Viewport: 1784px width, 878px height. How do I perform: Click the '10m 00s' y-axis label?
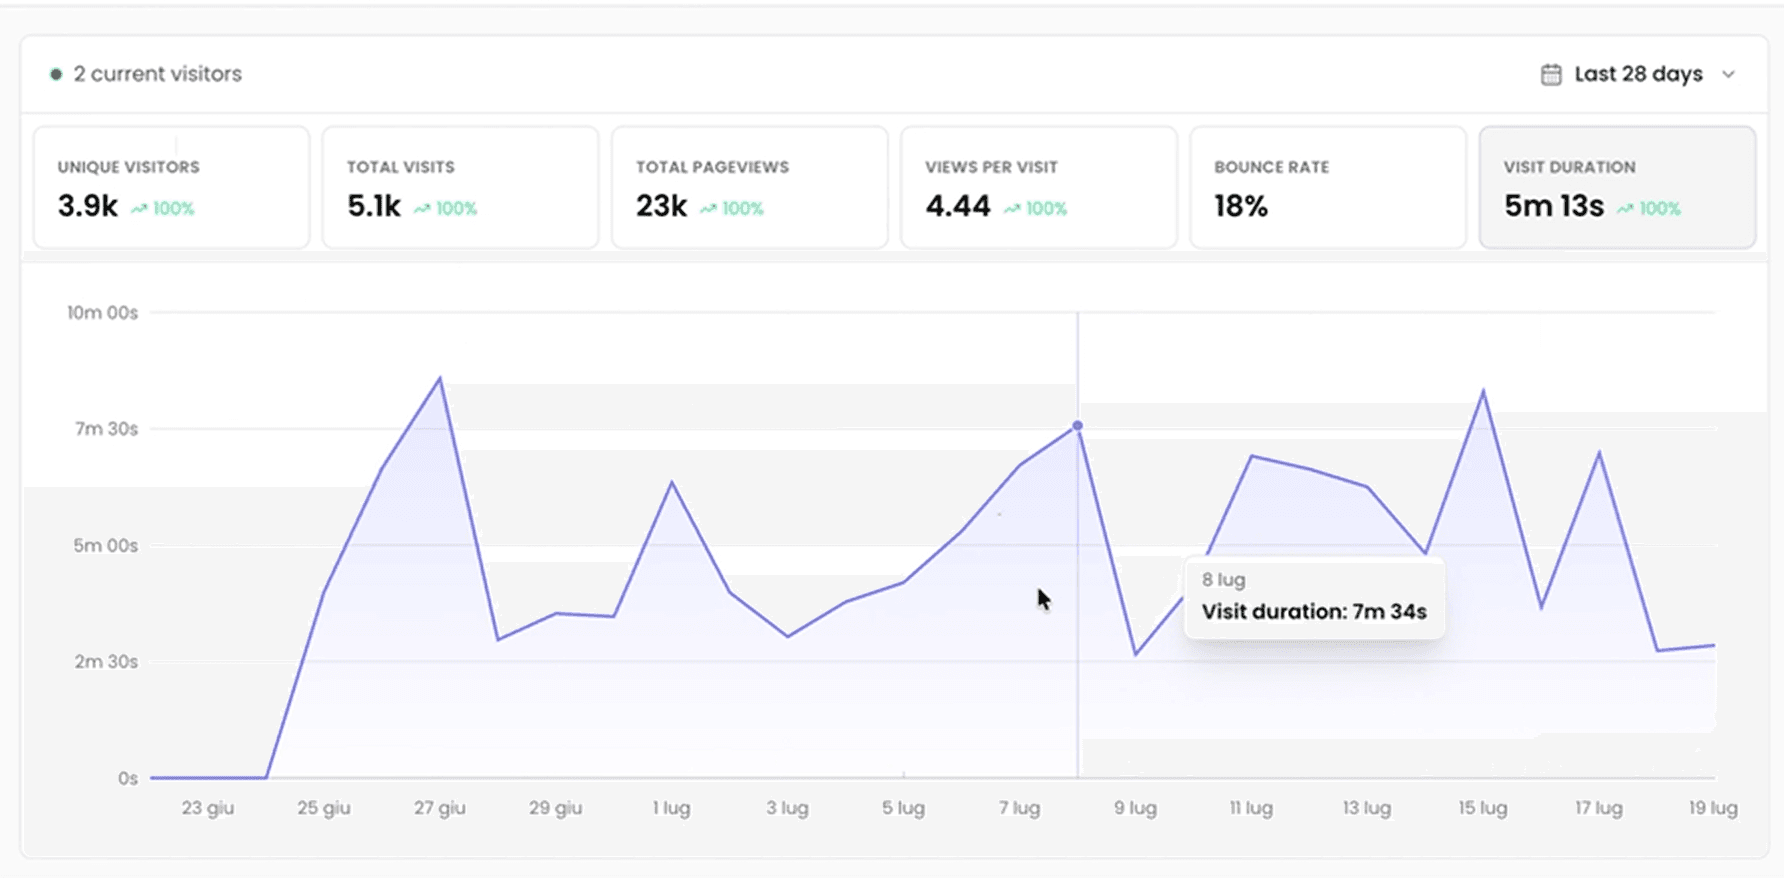[102, 313]
